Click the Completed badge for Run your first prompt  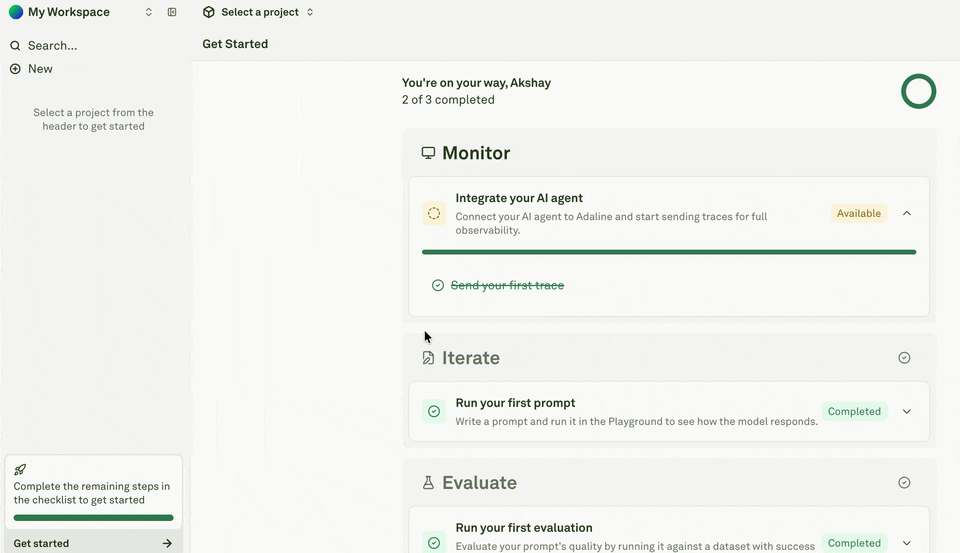point(854,412)
